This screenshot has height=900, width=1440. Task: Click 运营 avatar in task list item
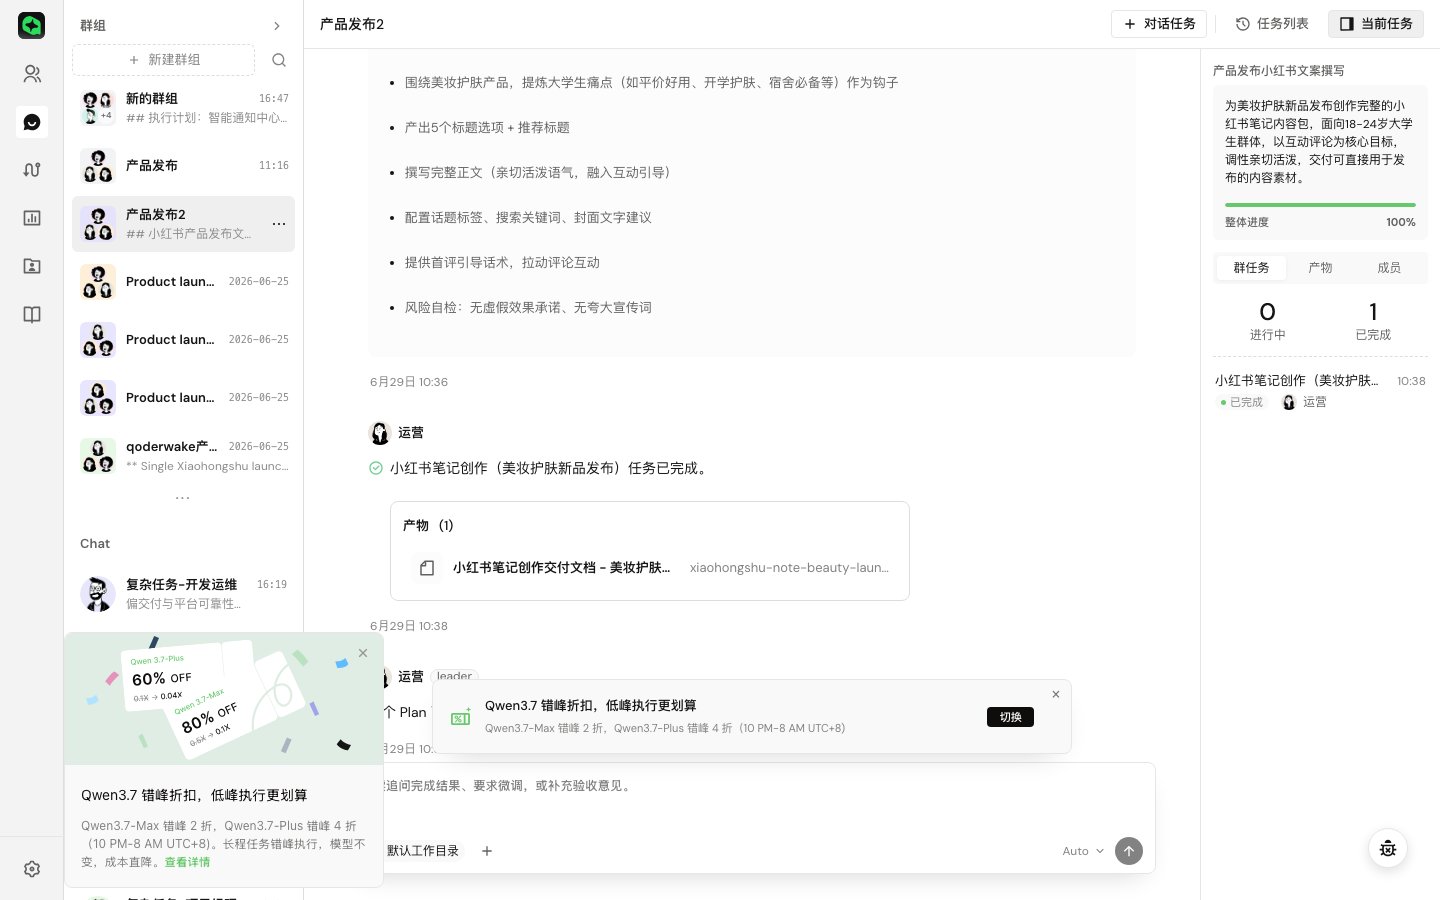pos(1289,402)
